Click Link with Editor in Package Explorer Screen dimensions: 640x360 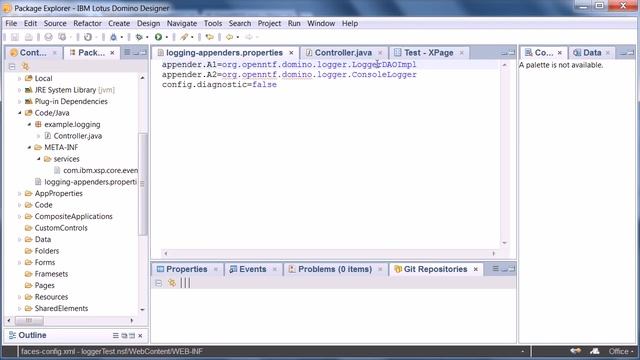tap(25, 67)
